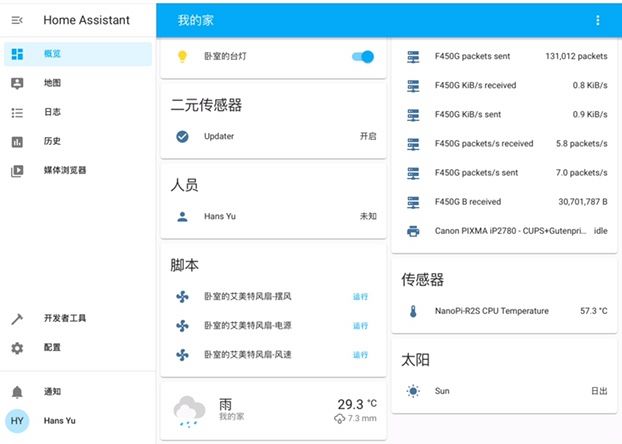Click the 0.8 KiB/s value
Screen dimensions: 622x444
[590, 85]
